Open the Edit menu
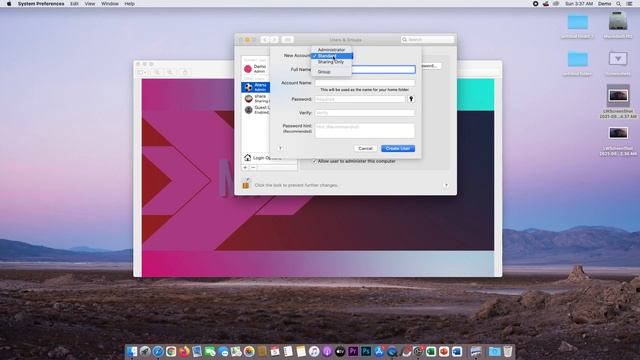This screenshot has width=640, height=360. (74, 4)
